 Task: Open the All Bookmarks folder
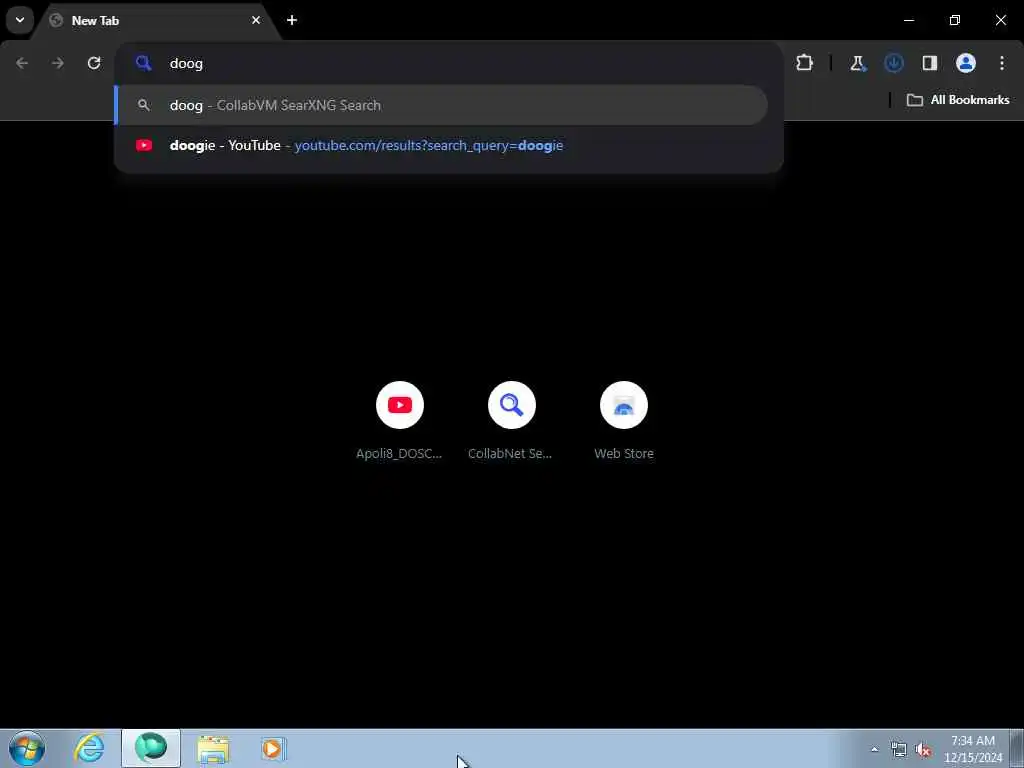click(958, 100)
